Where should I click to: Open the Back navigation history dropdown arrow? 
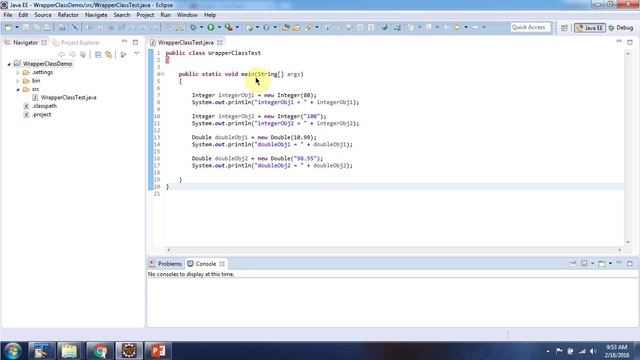coord(466,27)
